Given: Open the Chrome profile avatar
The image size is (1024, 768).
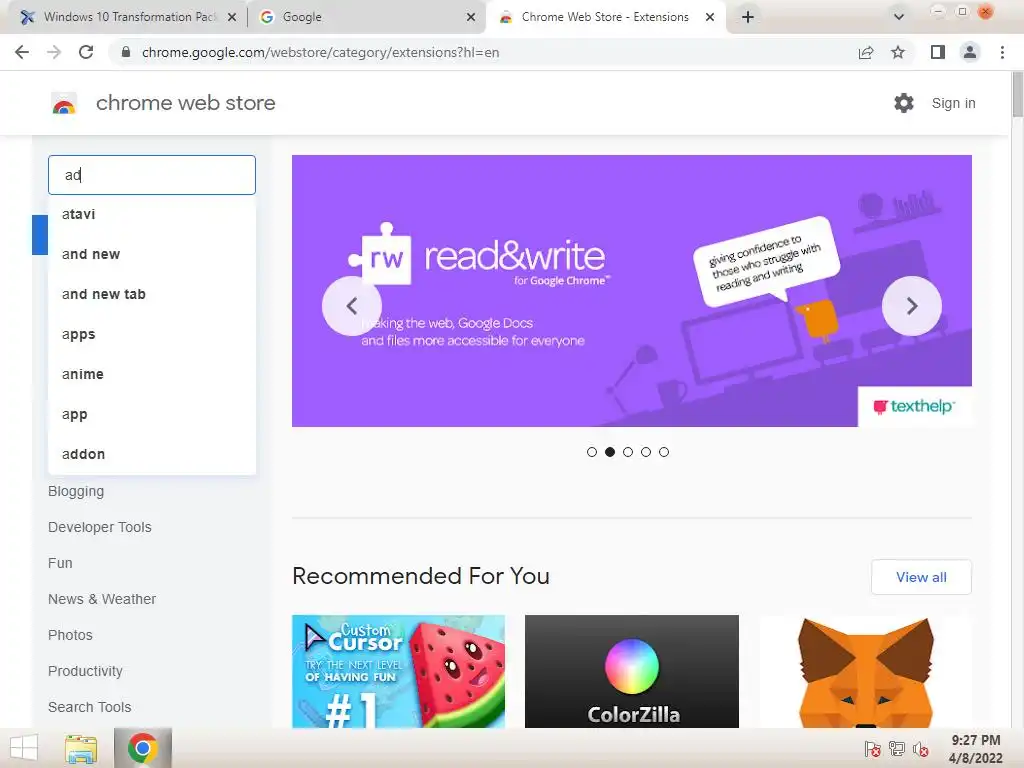Looking at the screenshot, I should 970,52.
